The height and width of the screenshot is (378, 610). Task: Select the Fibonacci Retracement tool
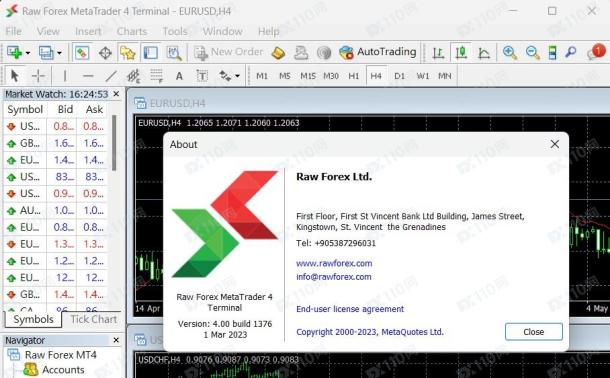point(156,76)
